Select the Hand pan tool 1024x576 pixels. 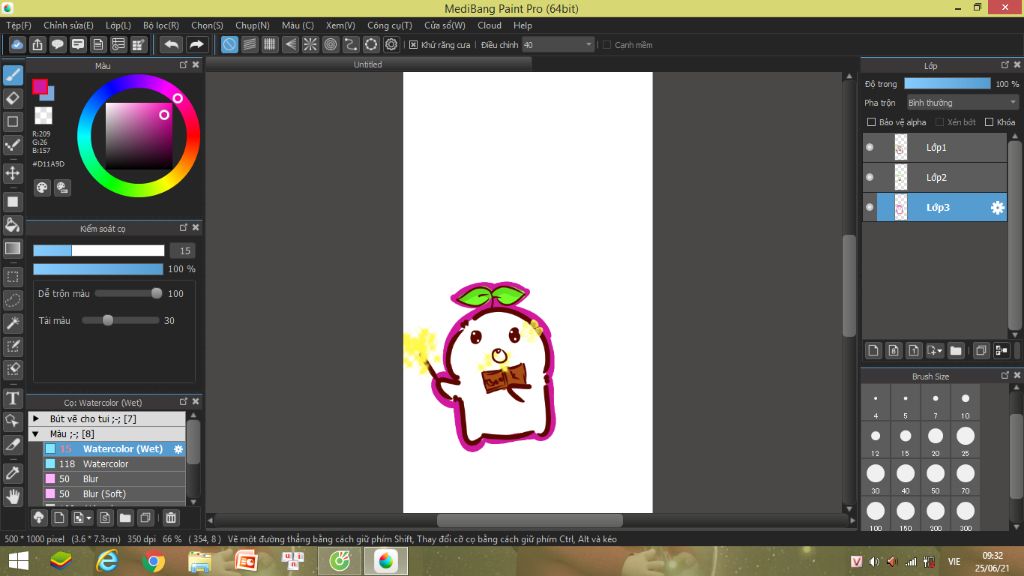(x=12, y=497)
